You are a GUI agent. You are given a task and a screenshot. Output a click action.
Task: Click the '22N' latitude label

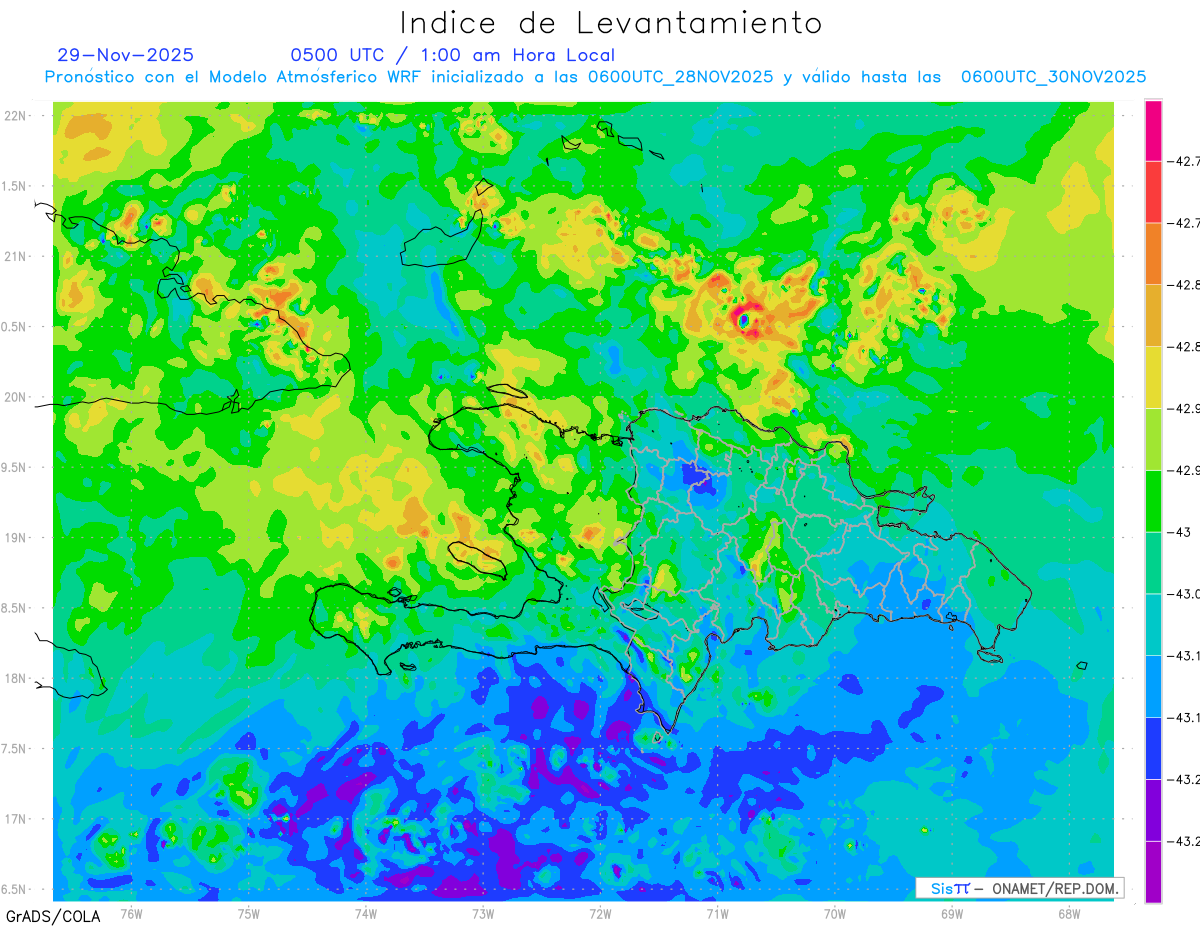pyautogui.click(x=17, y=115)
